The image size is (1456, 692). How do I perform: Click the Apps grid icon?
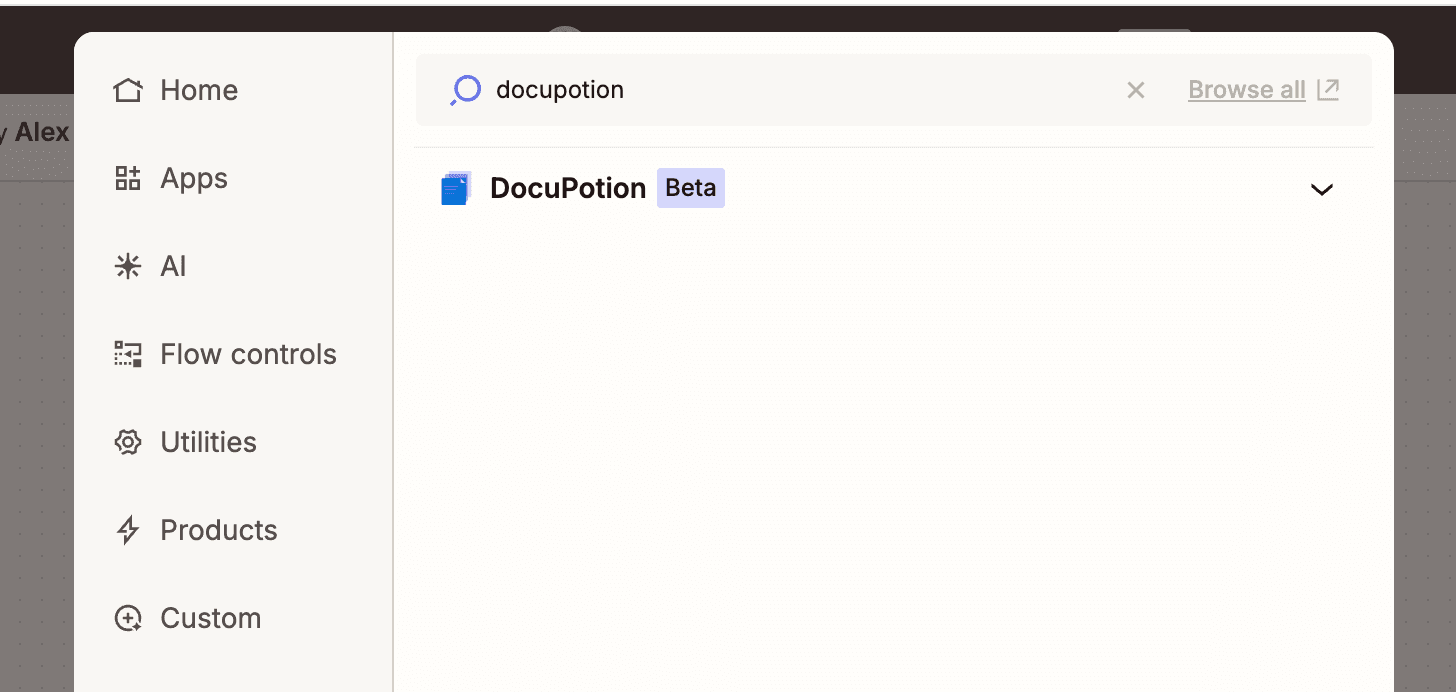(x=128, y=178)
